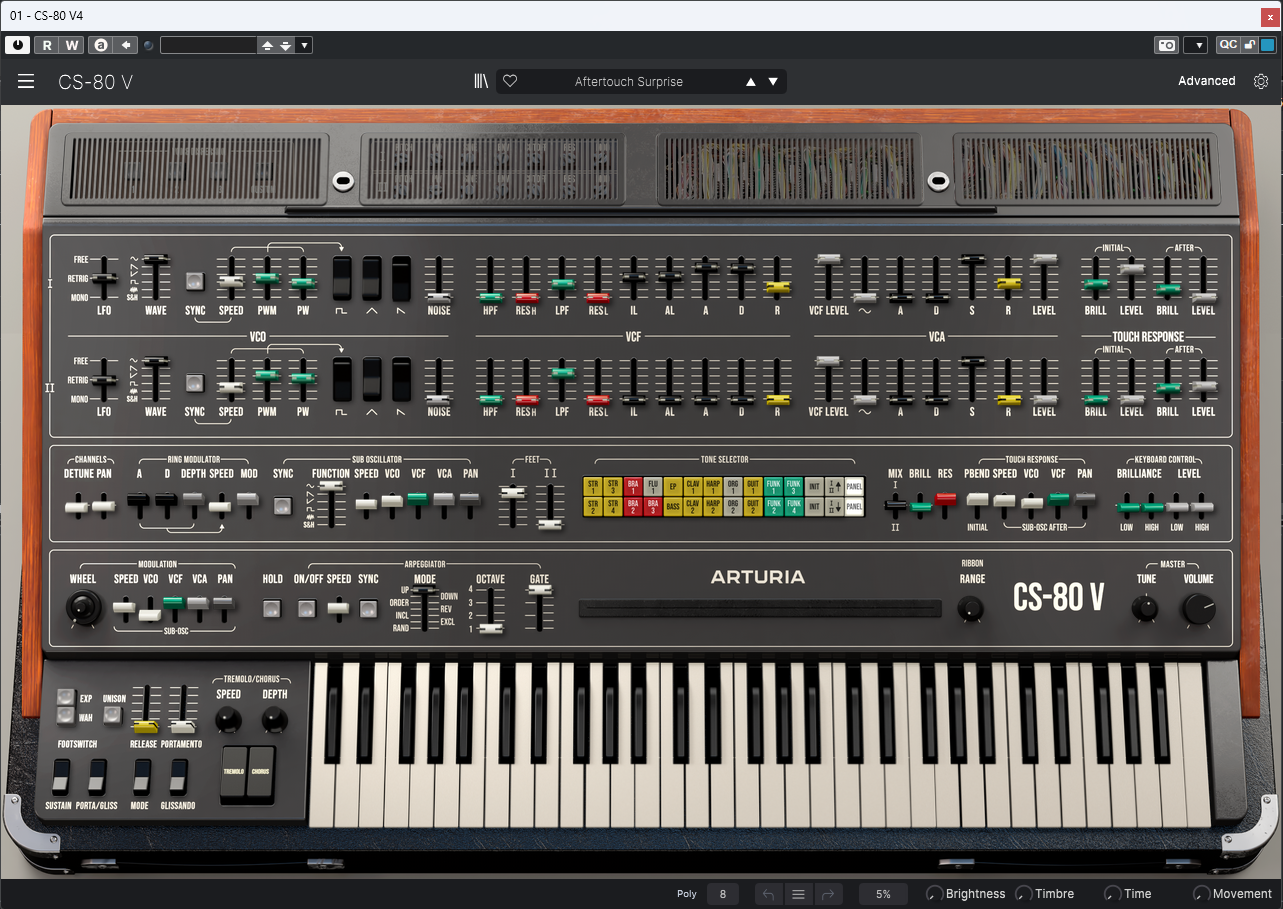The image size is (1283, 909).
Task: Select the EP tone button
Action: coord(672,487)
